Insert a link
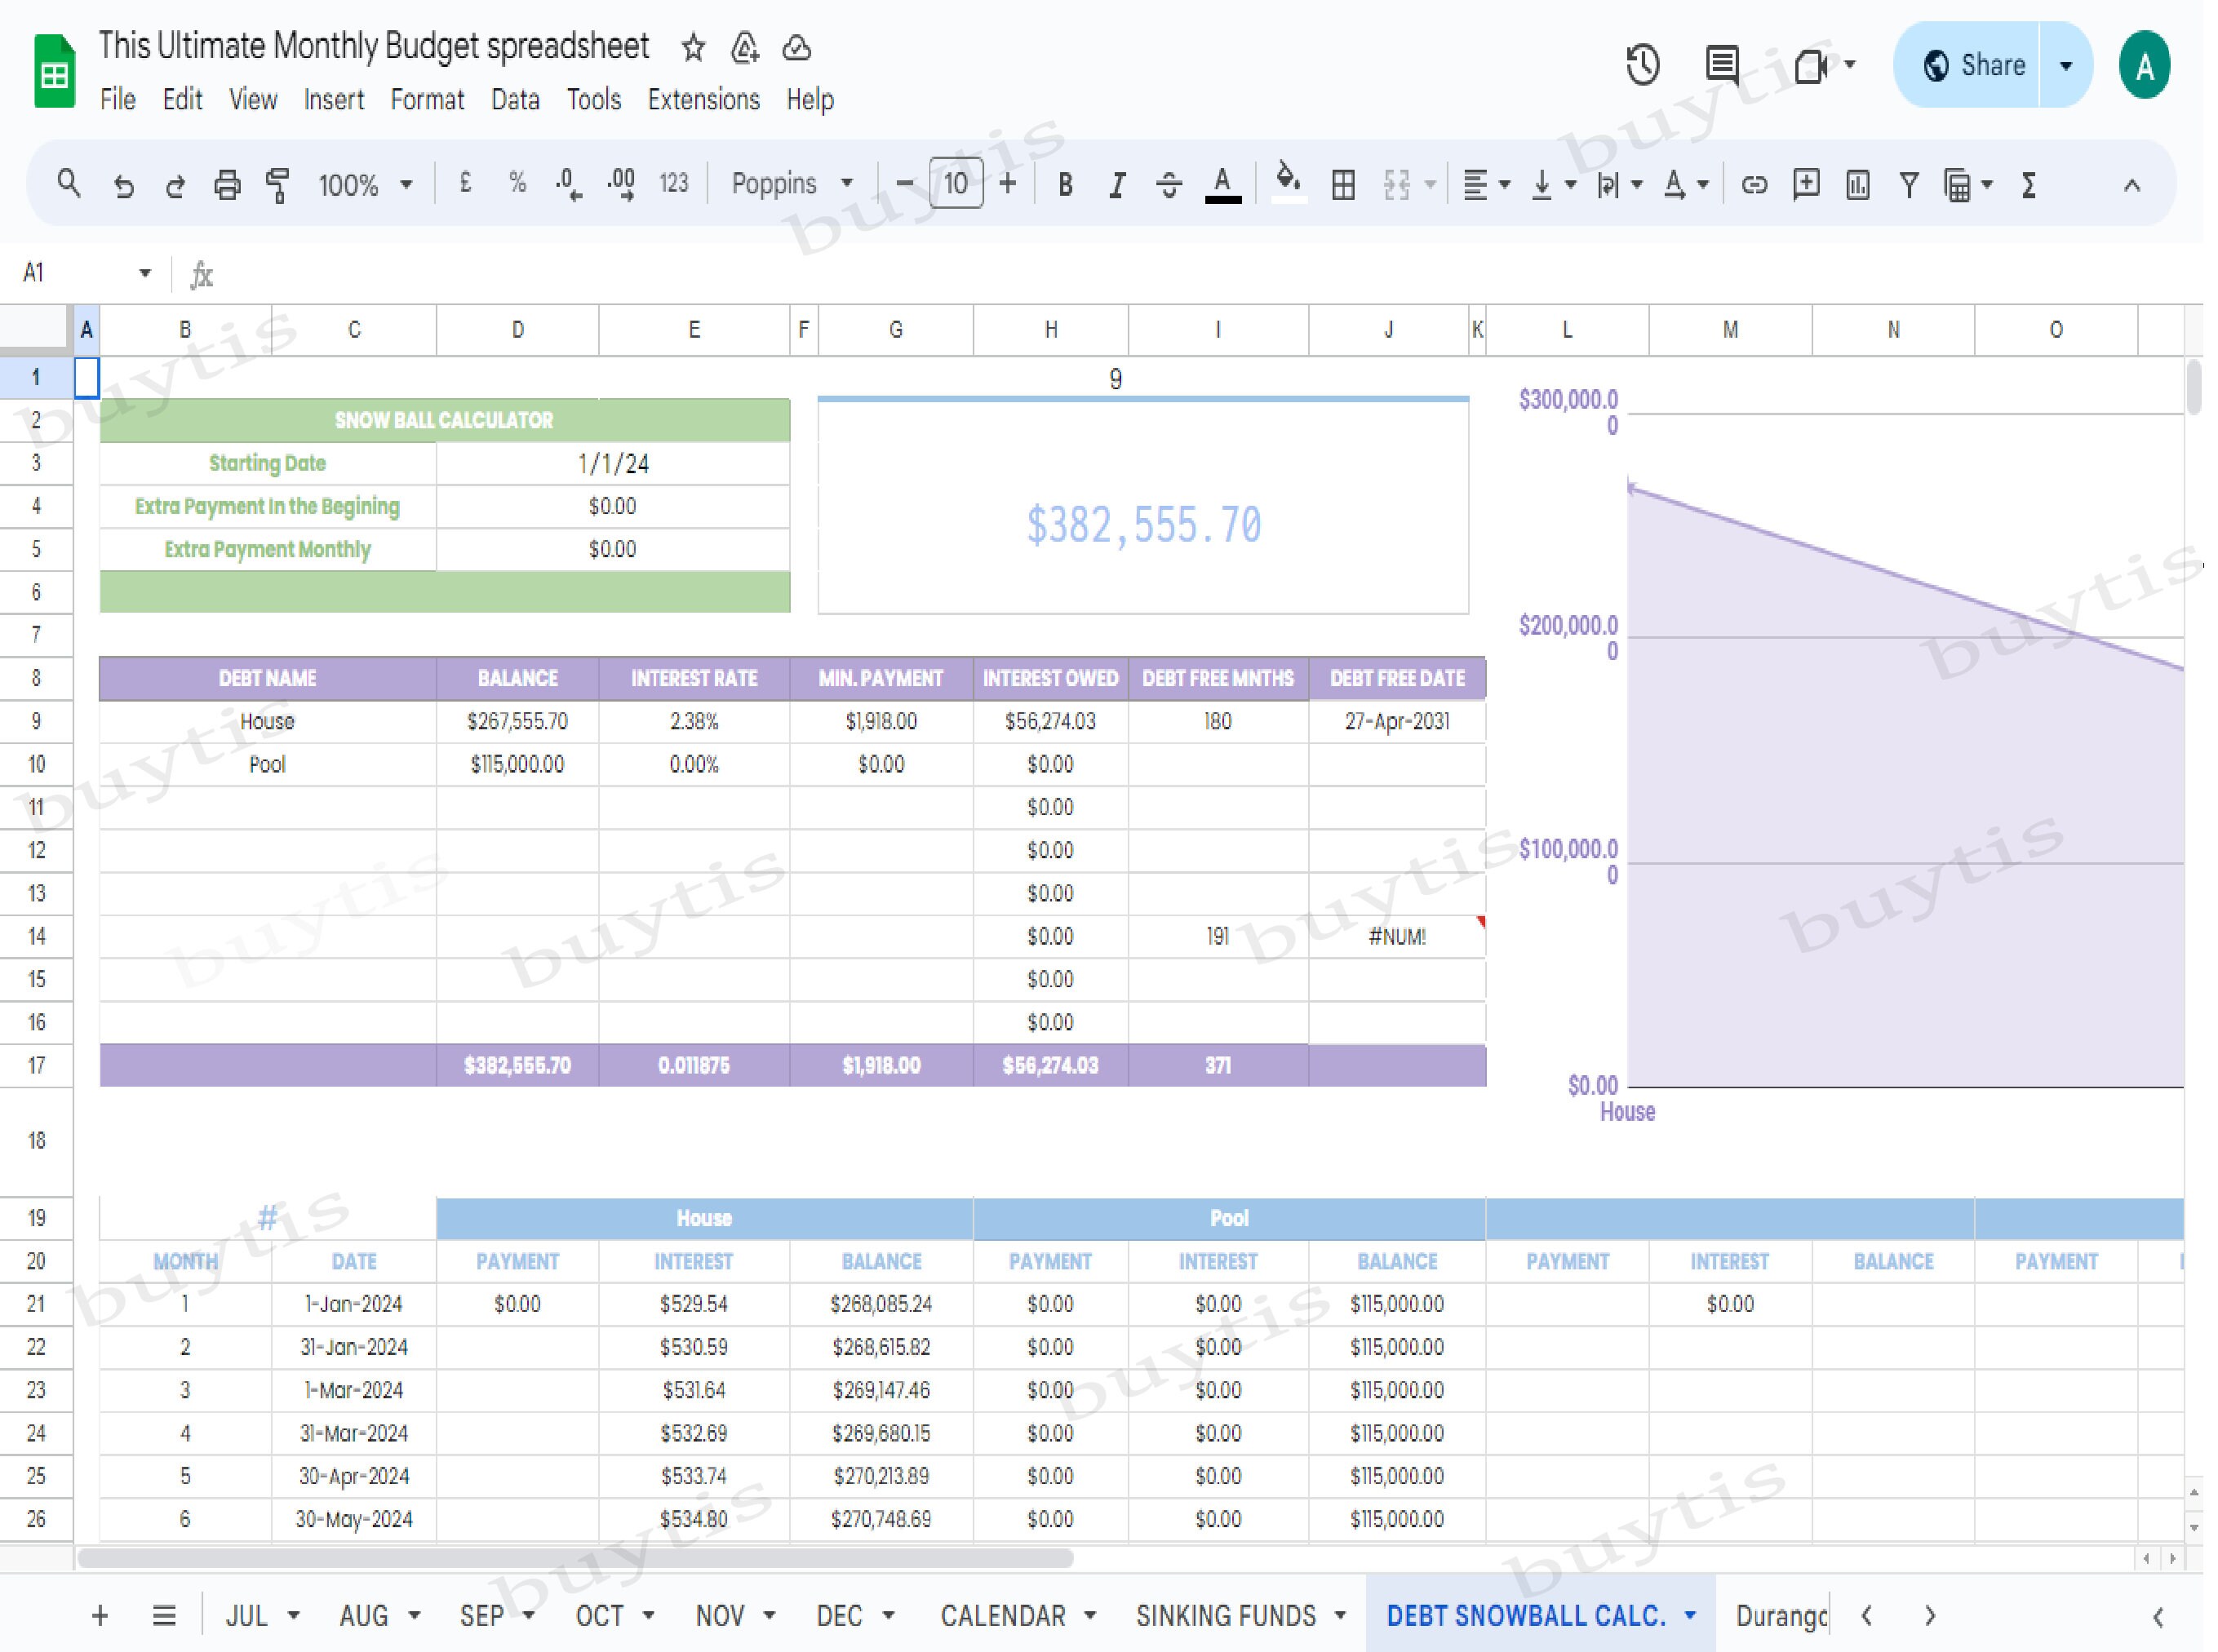The height and width of the screenshot is (1652, 2218). coord(1755,184)
